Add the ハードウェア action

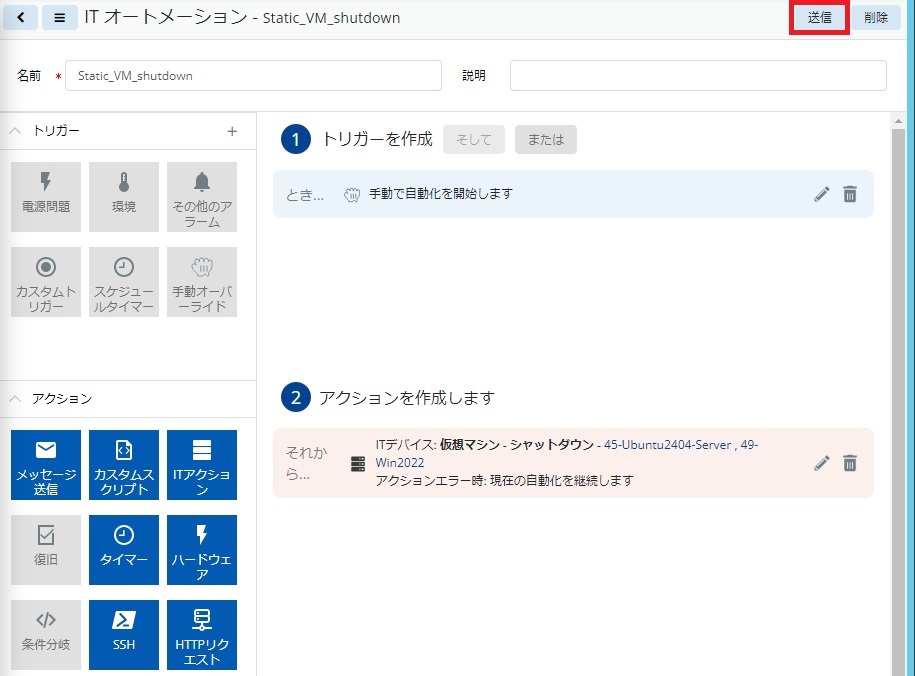202,550
